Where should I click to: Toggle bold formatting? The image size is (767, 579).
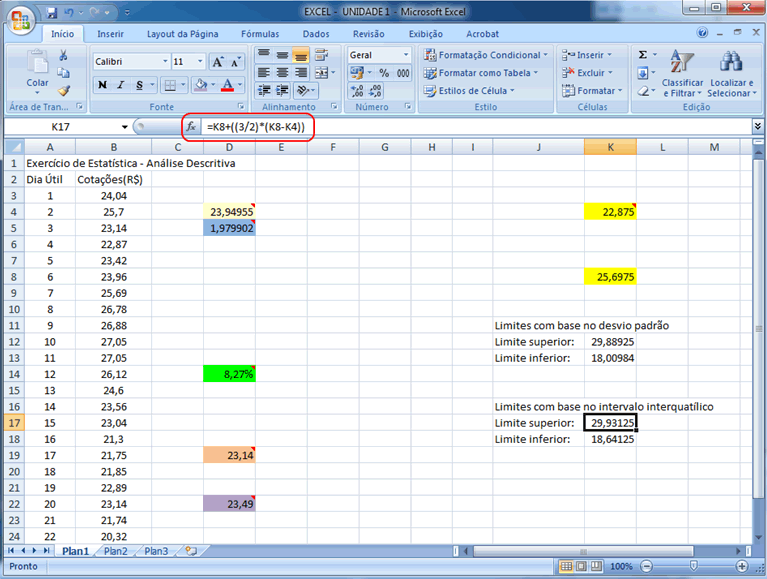coord(102,85)
